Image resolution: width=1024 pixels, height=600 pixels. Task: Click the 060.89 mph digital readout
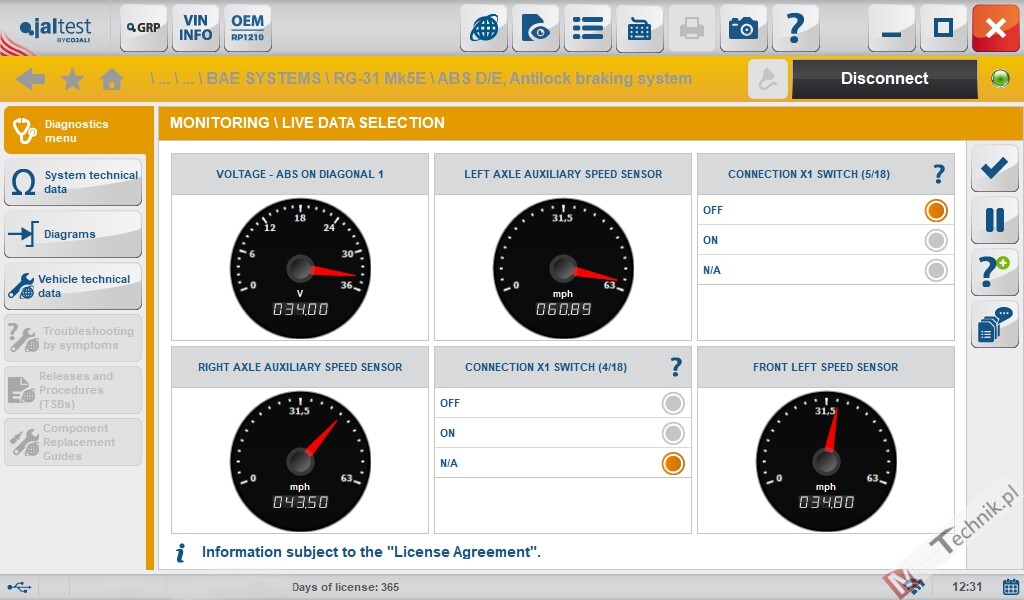point(563,309)
